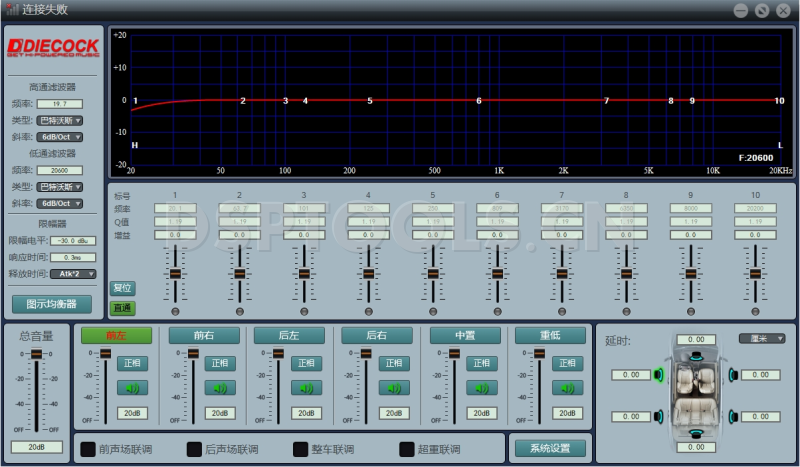This screenshot has height=467, width=800.
Task: Toggle the 重低 channel speaker icon
Action: [x=569, y=388]
